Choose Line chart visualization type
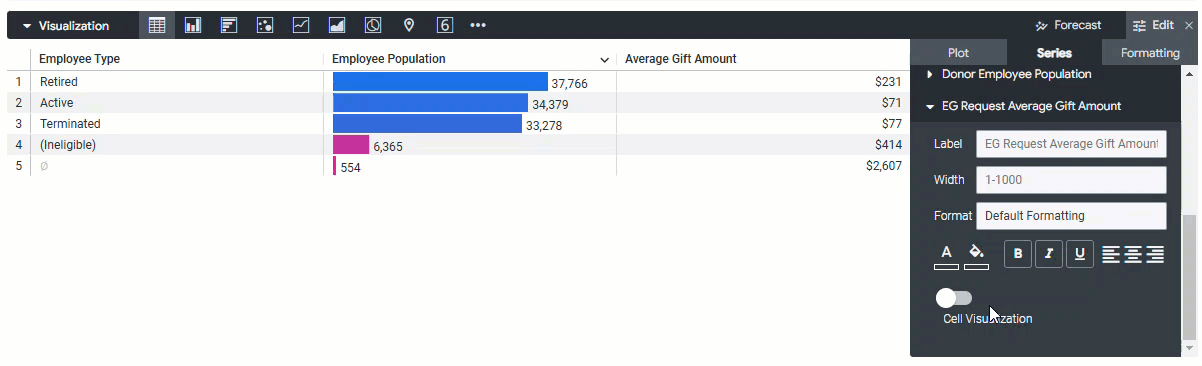This screenshot has width=1202, height=366. click(x=300, y=25)
